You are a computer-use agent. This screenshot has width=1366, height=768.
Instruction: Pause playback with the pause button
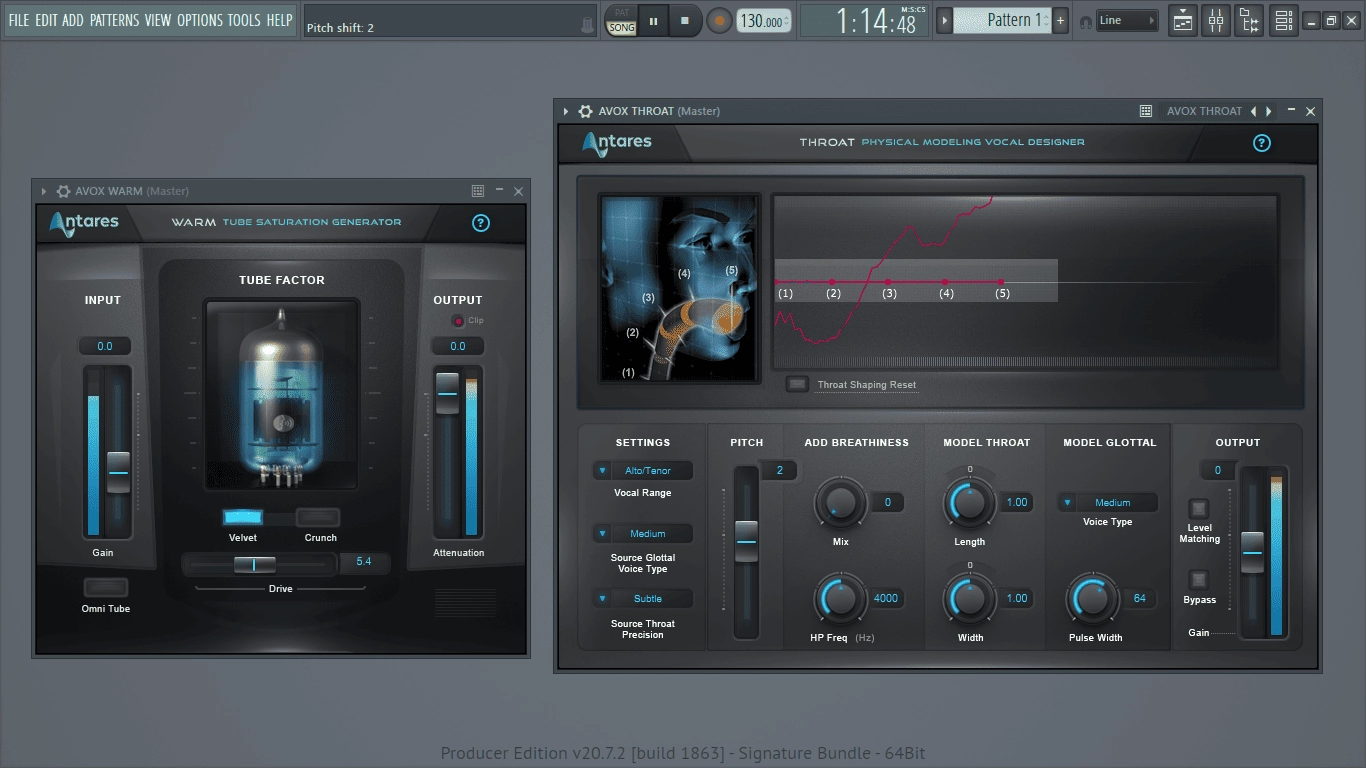click(x=654, y=20)
